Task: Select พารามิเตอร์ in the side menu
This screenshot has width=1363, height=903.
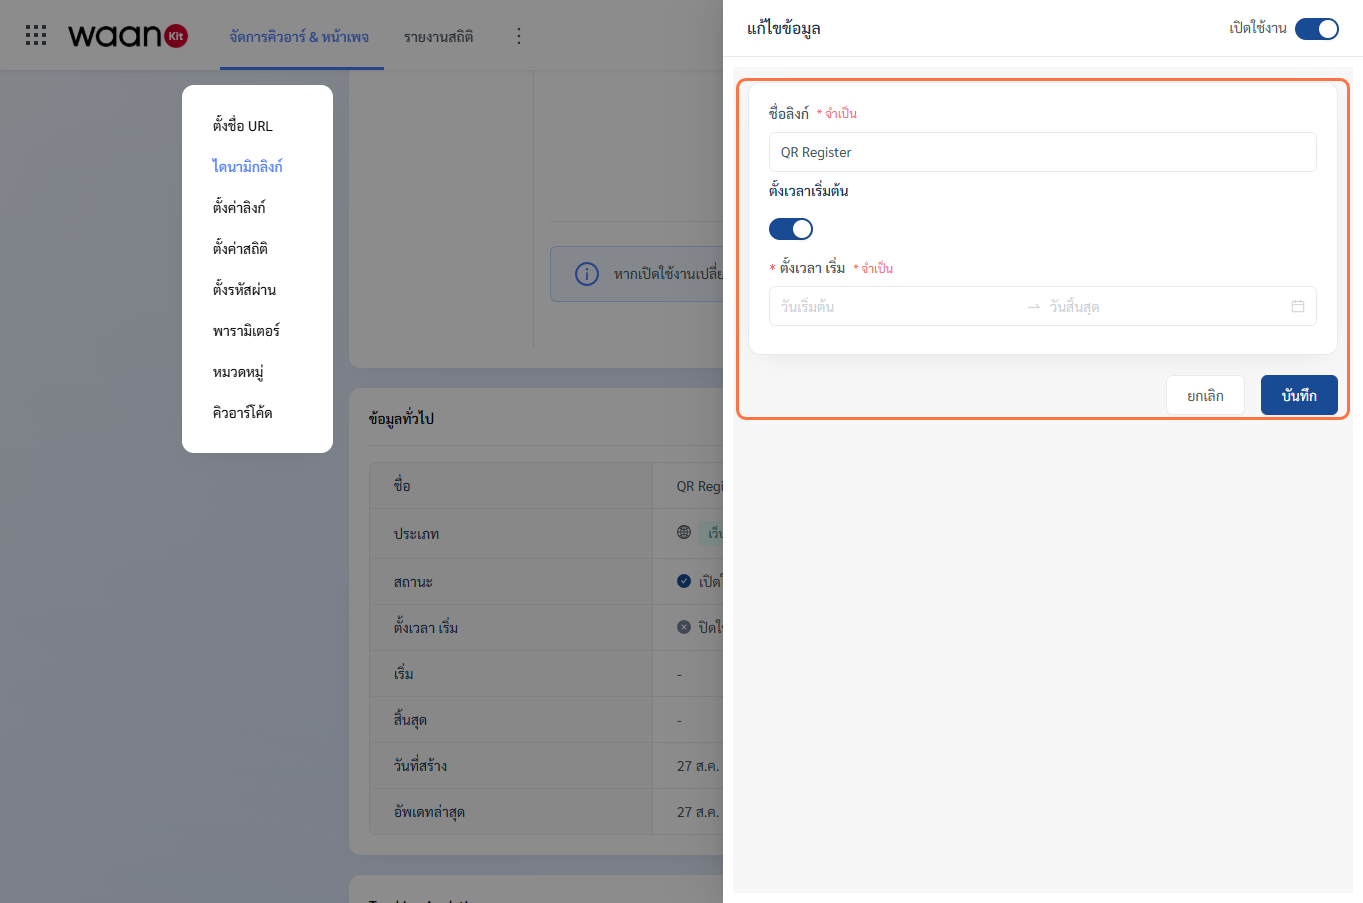Action: [246, 331]
